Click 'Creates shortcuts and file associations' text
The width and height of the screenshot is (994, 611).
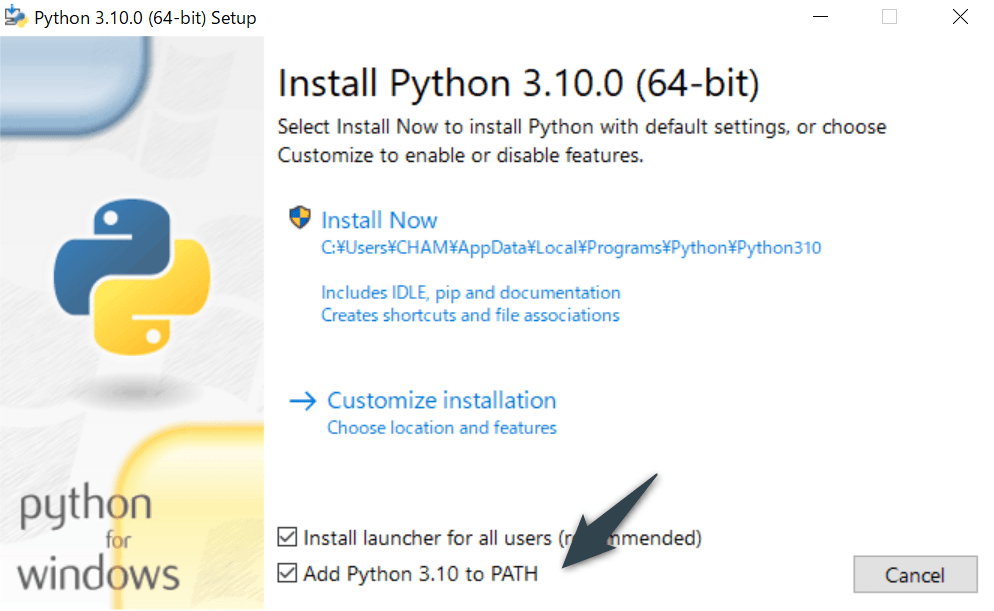470,316
